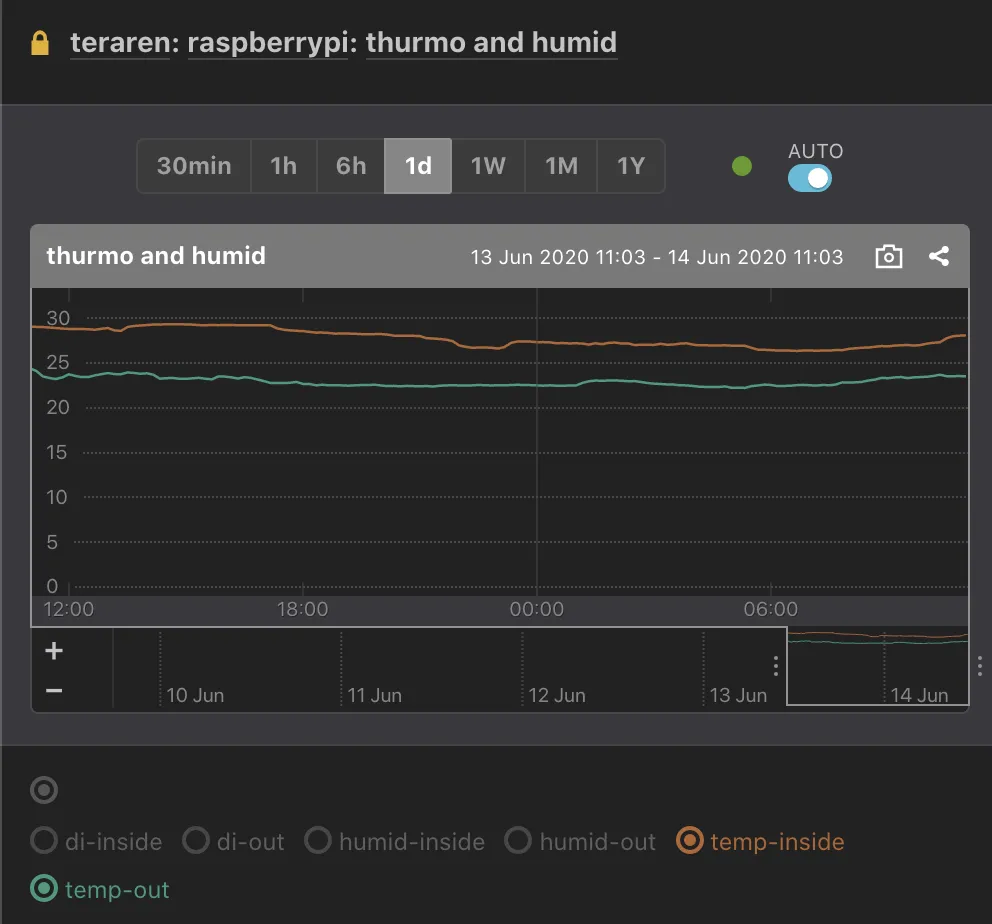Viewport: 992px width, 924px height.
Task: Disable the temp-out series
Action: point(44,889)
